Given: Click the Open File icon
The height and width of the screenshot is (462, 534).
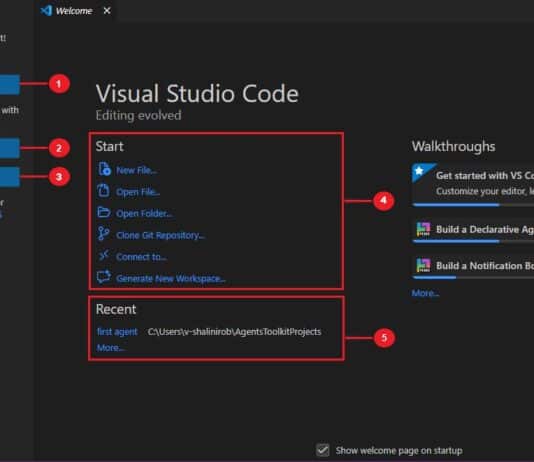Looking at the screenshot, I should tap(104, 190).
